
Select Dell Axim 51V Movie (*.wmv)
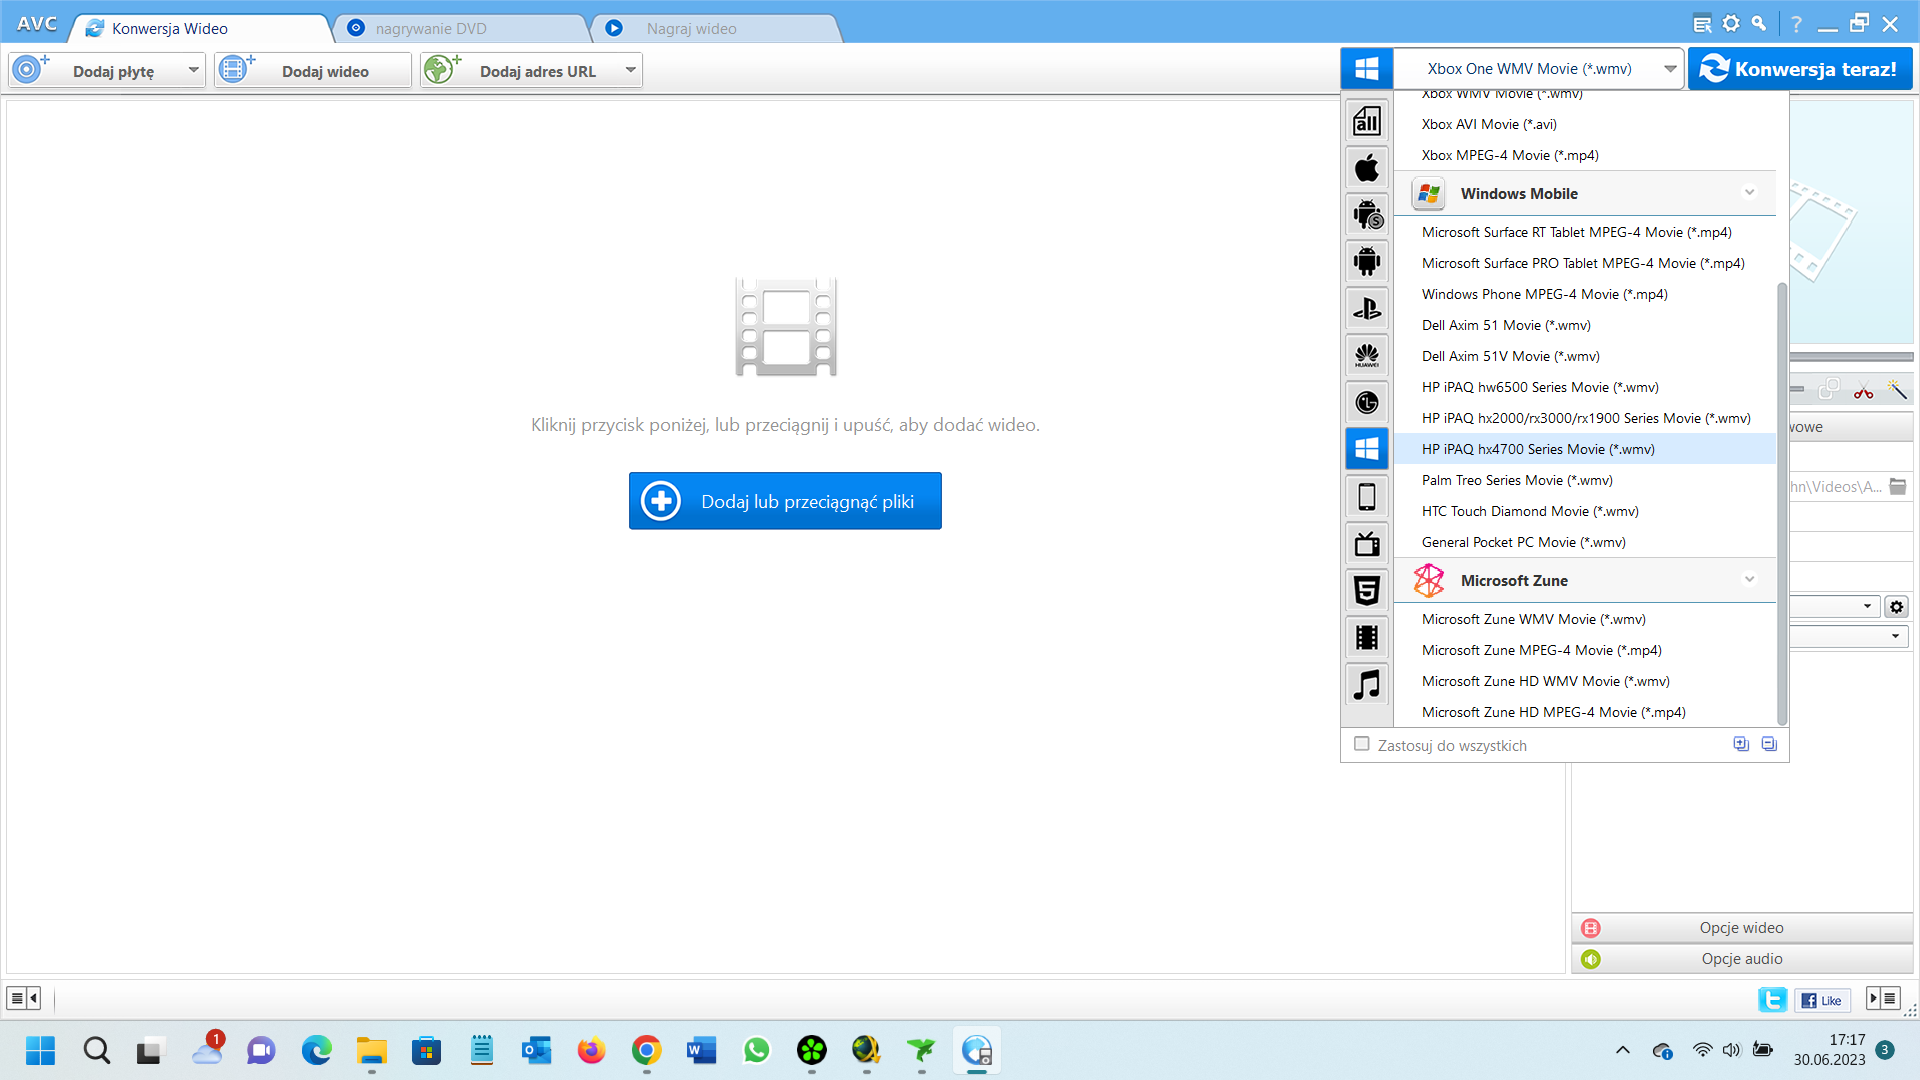[1585, 356]
